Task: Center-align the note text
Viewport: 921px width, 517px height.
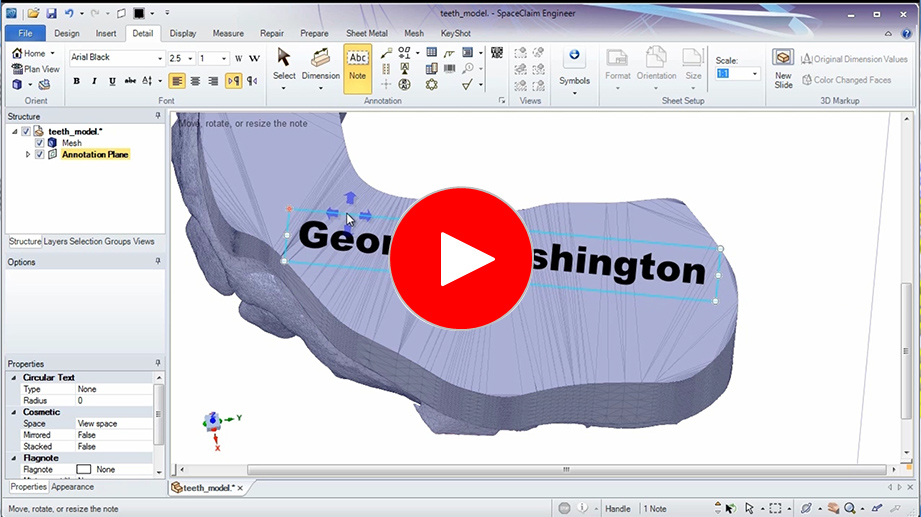Action: (195, 81)
